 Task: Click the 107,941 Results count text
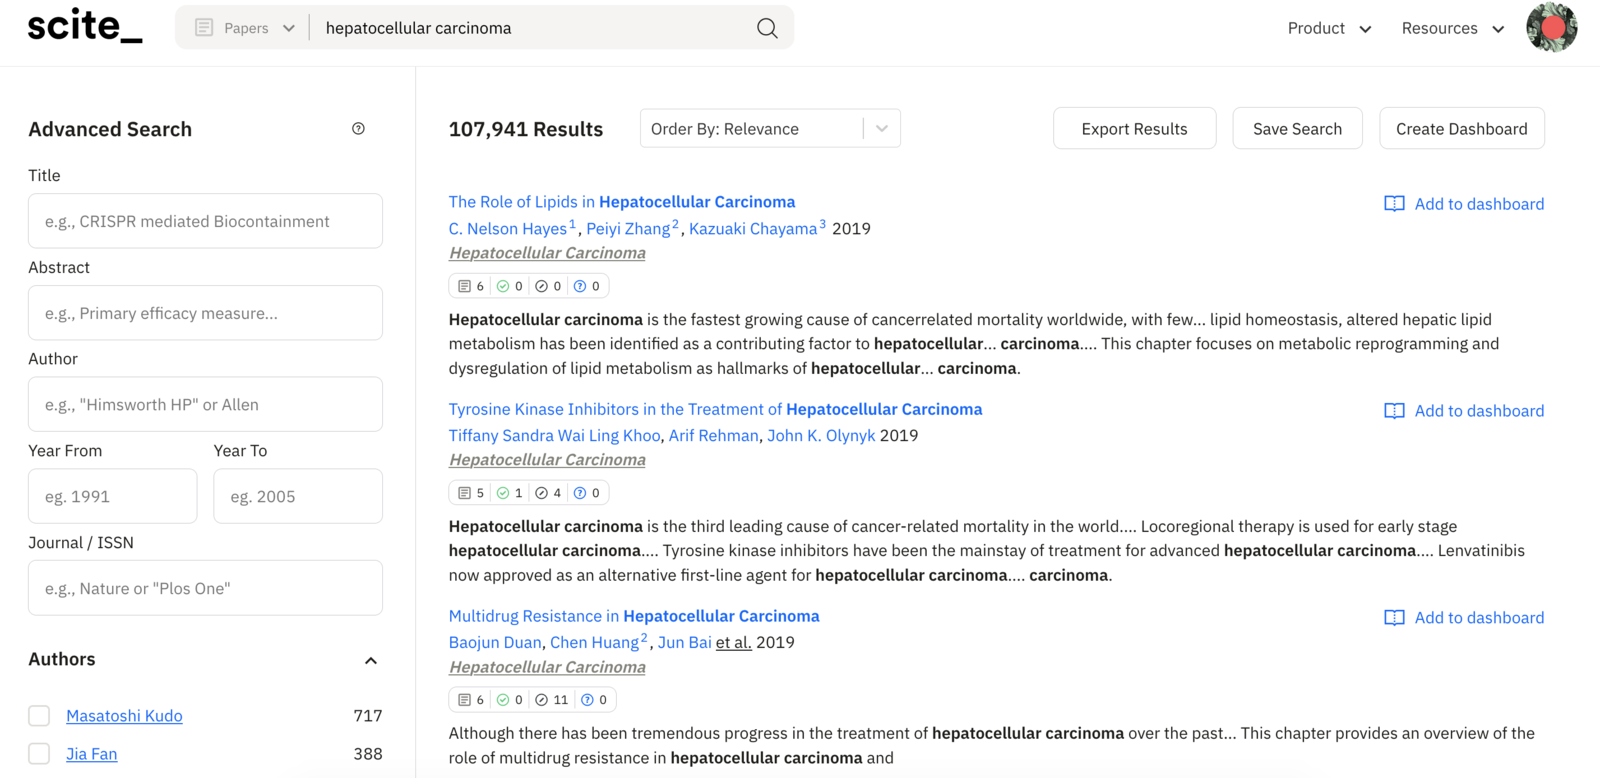pyautogui.click(x=526, y=129)
